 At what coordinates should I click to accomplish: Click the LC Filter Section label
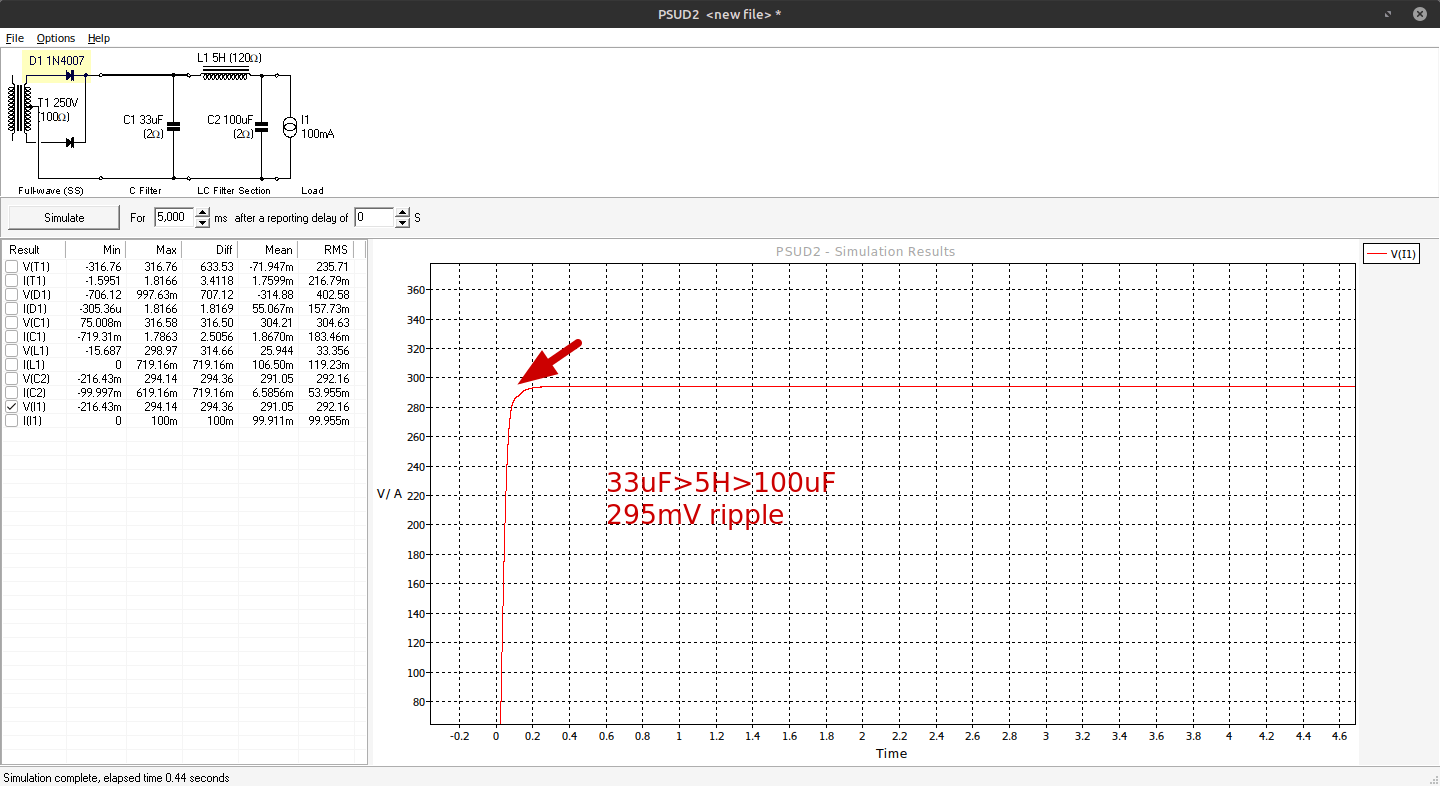click(234, 190)
